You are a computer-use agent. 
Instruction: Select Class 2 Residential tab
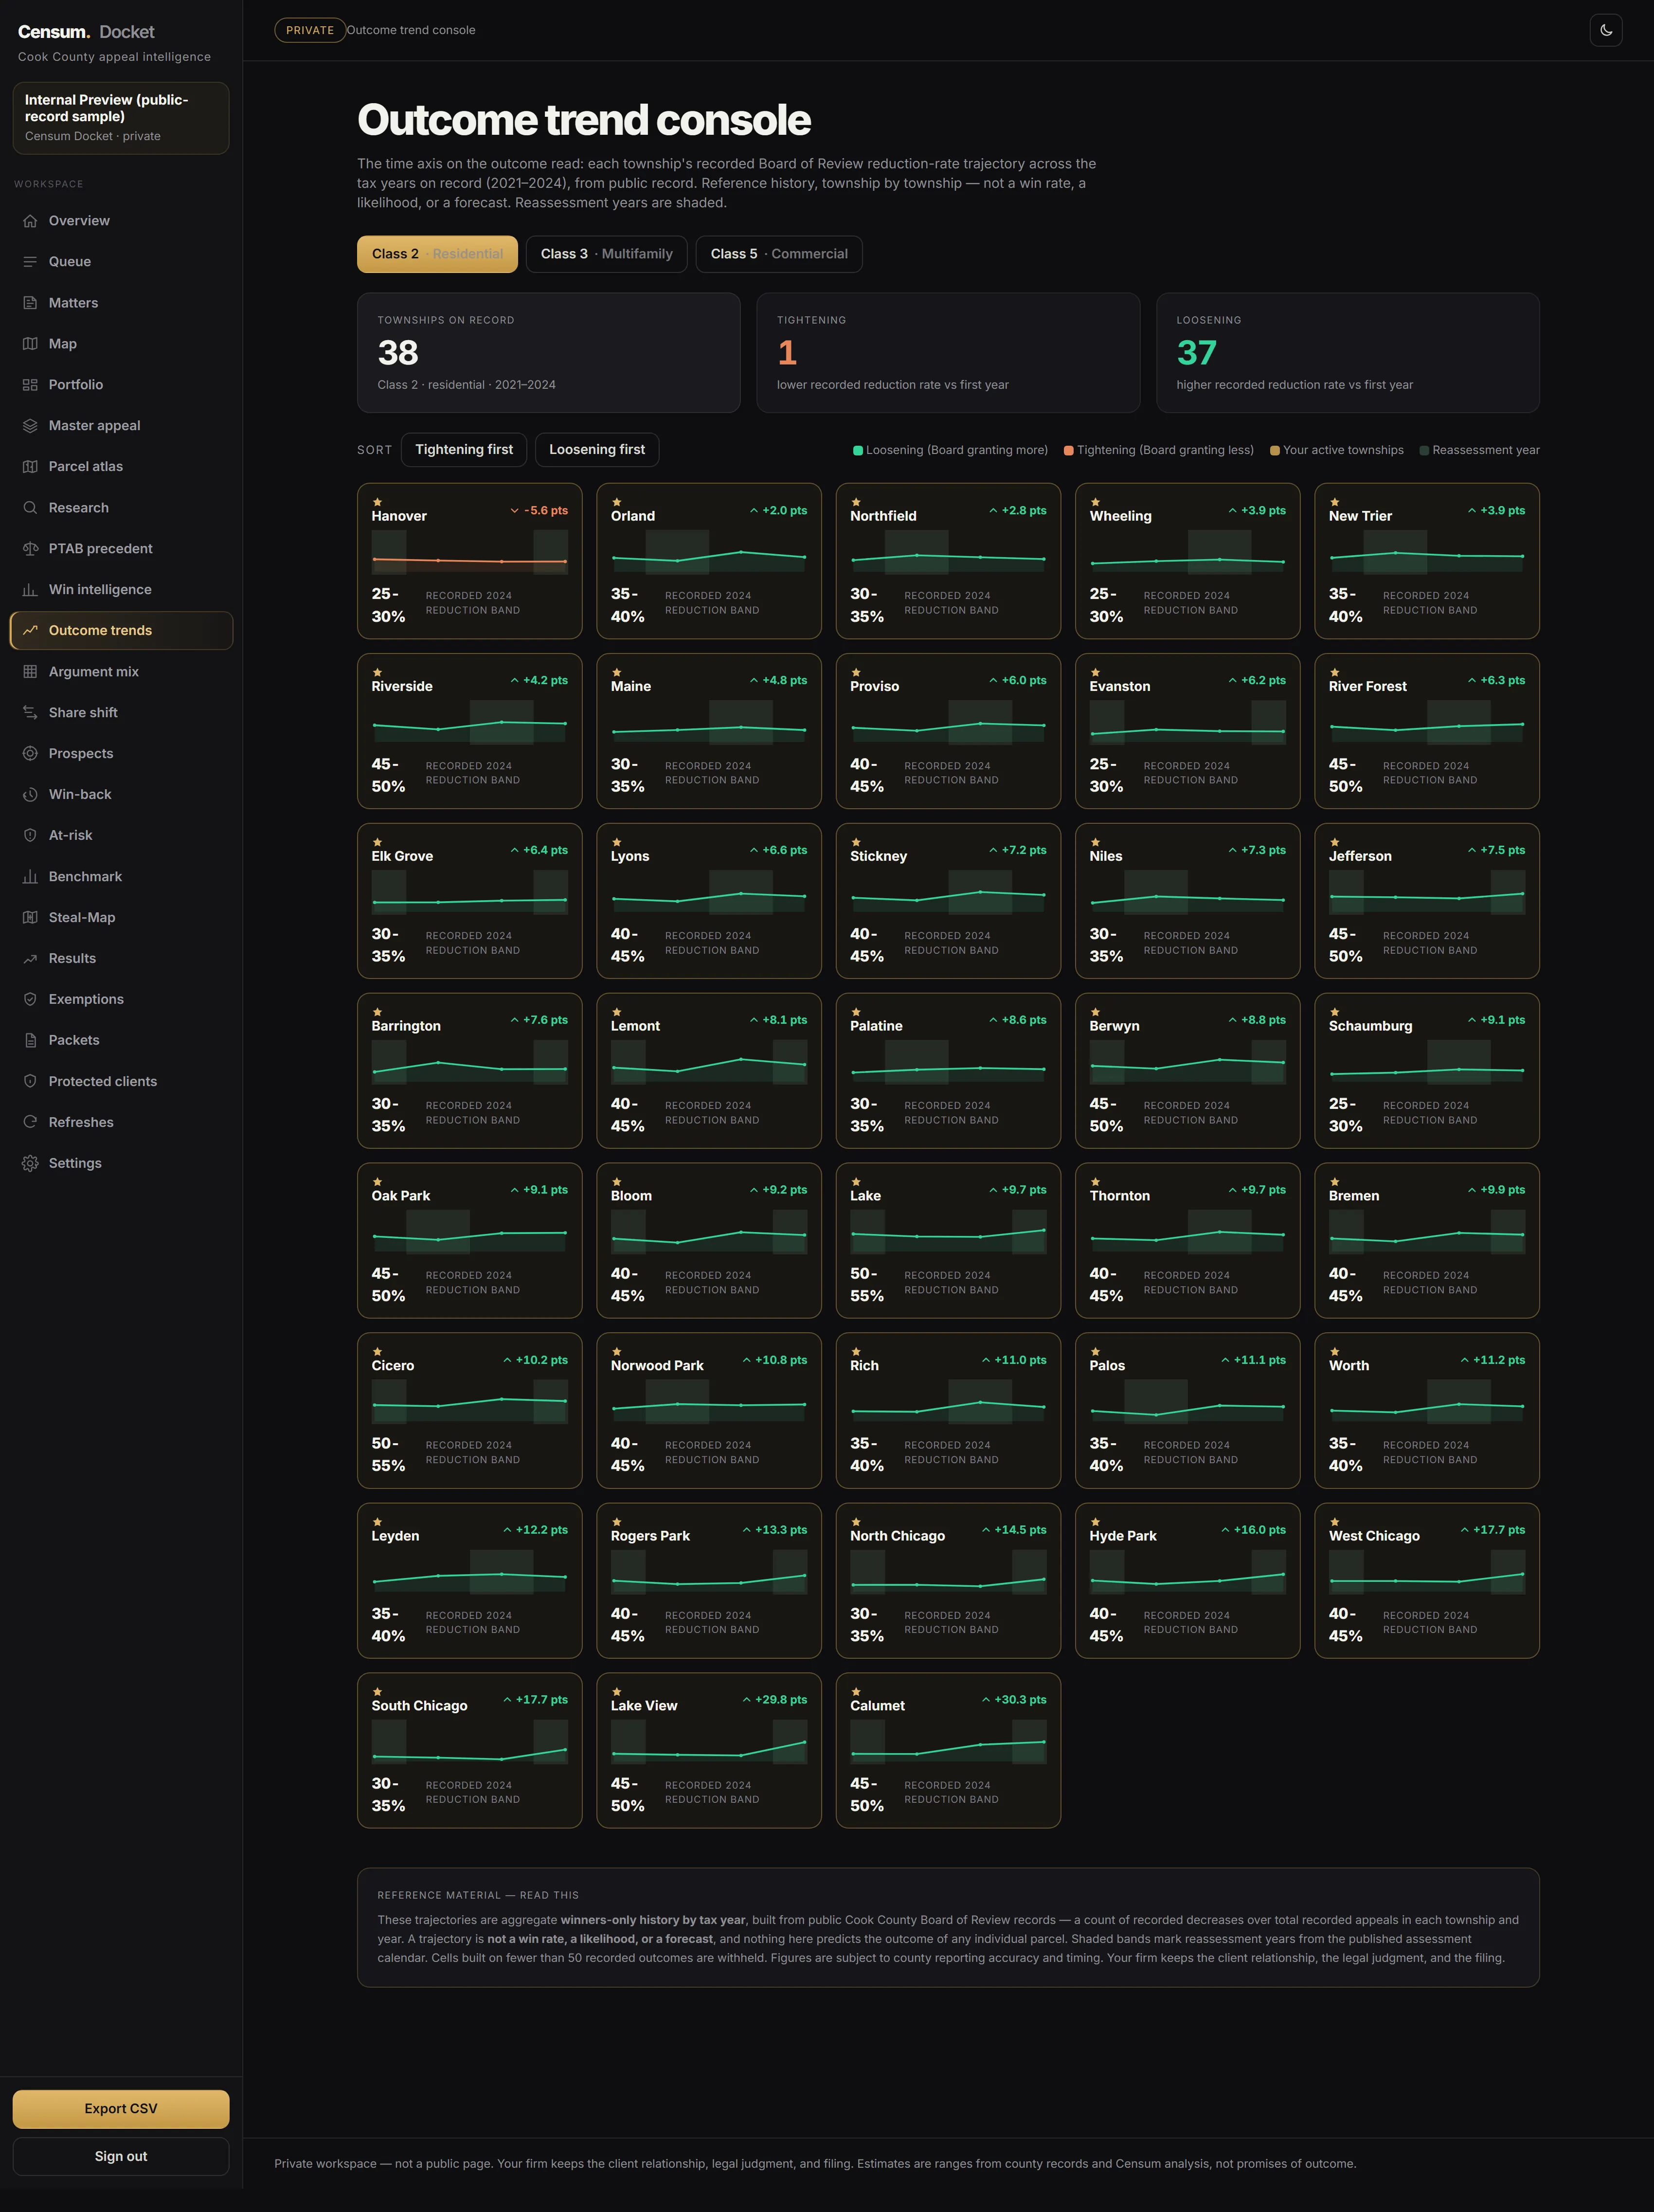coord(437,254)
